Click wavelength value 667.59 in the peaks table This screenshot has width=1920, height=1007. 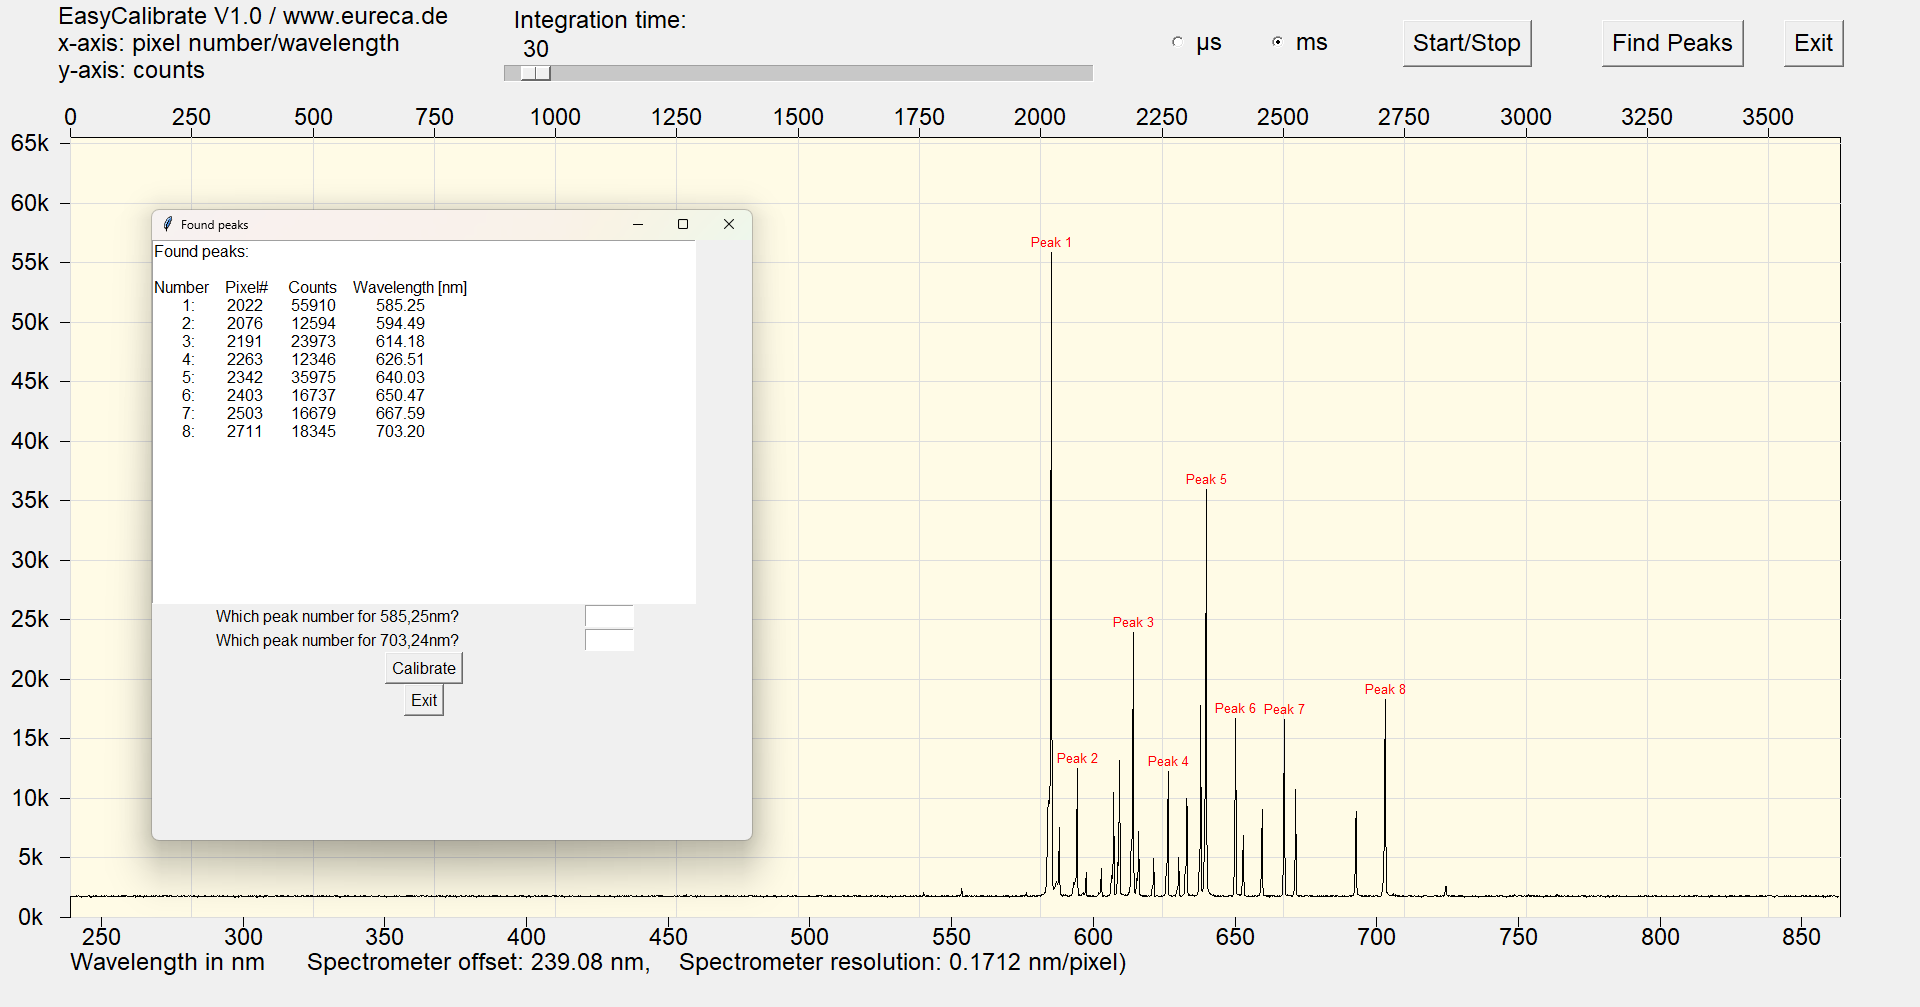[400, 413]
